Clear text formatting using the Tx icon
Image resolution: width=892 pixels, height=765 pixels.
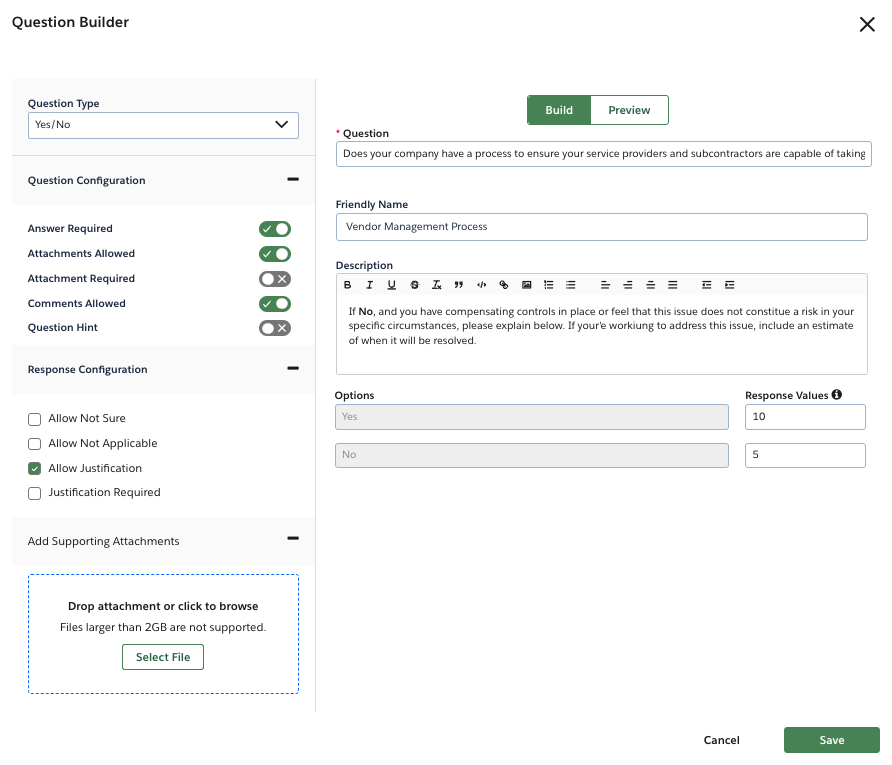[x=436, y=285]
